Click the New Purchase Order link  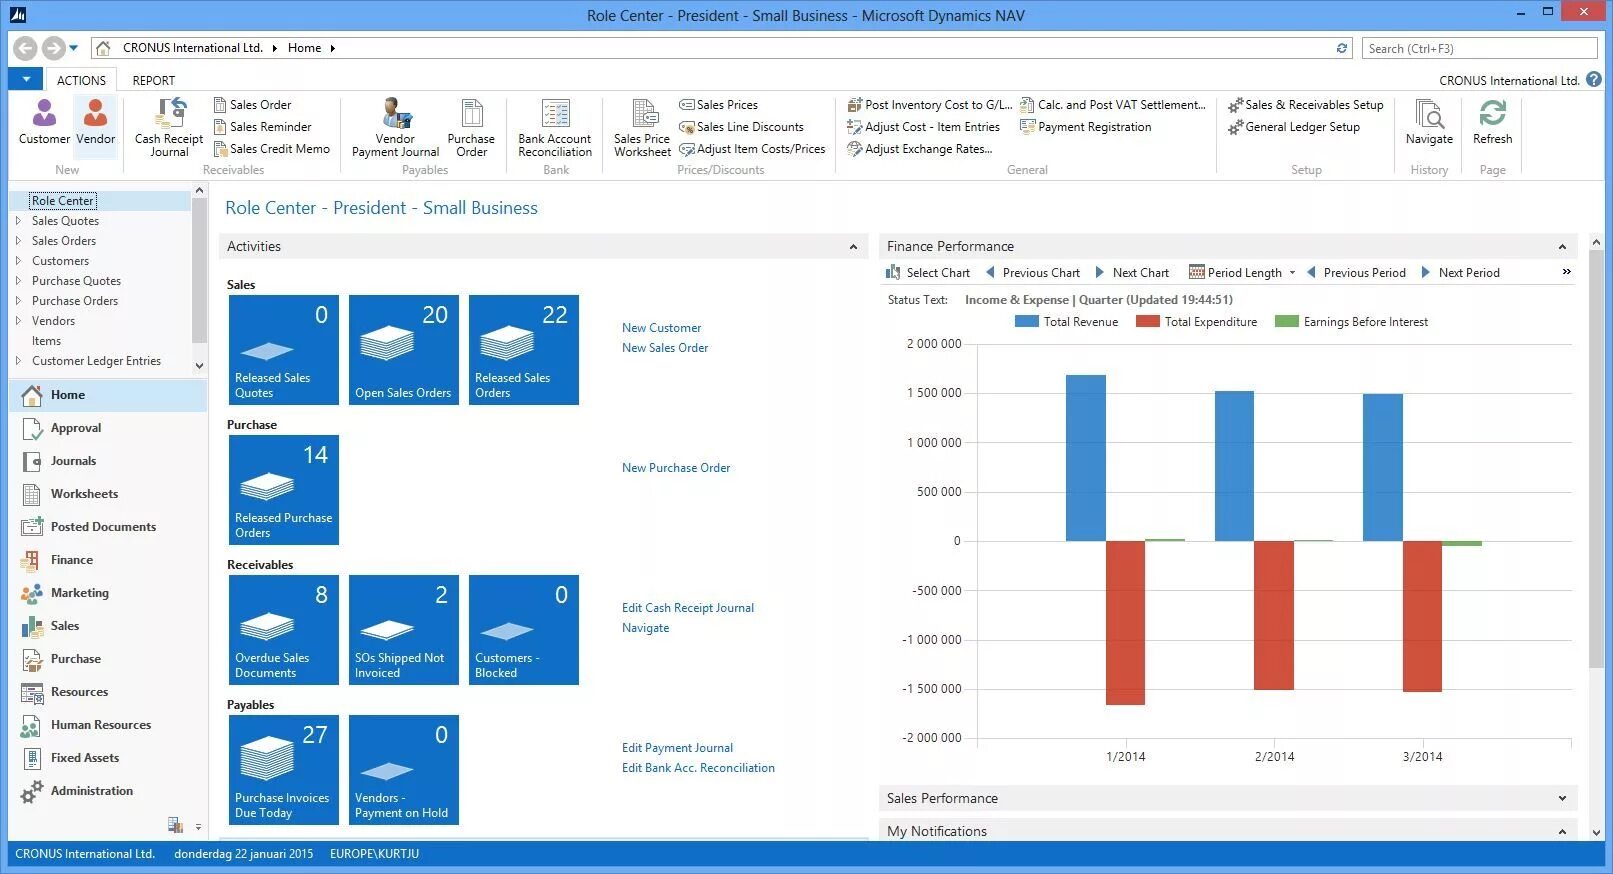(676, 467)
